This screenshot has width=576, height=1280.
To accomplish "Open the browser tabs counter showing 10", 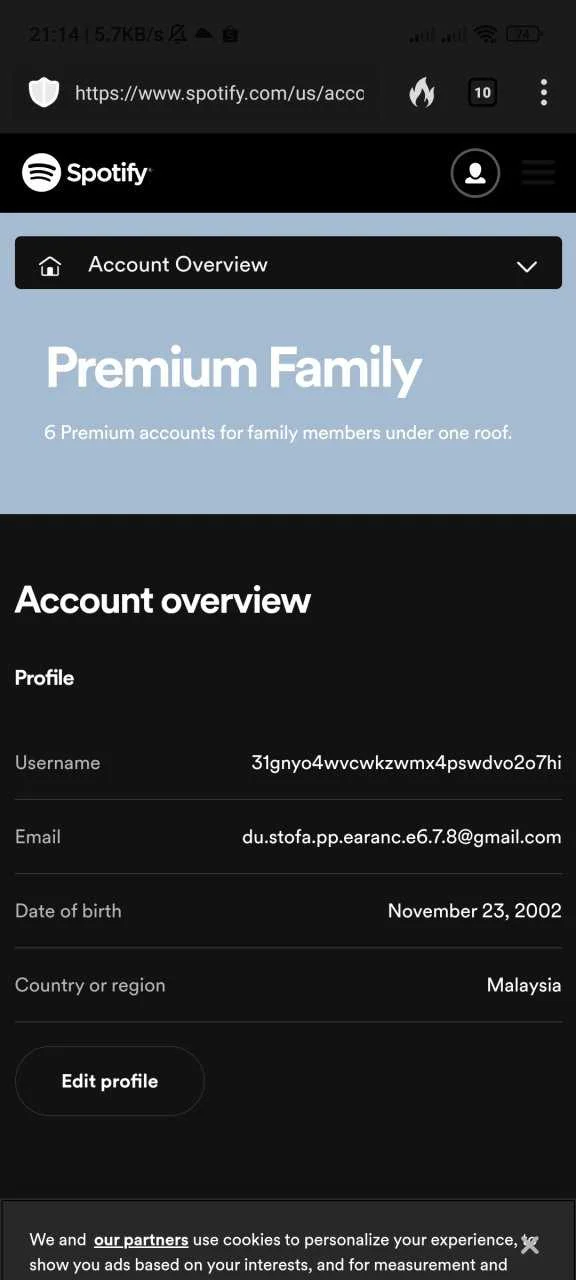I will [482, 93].
